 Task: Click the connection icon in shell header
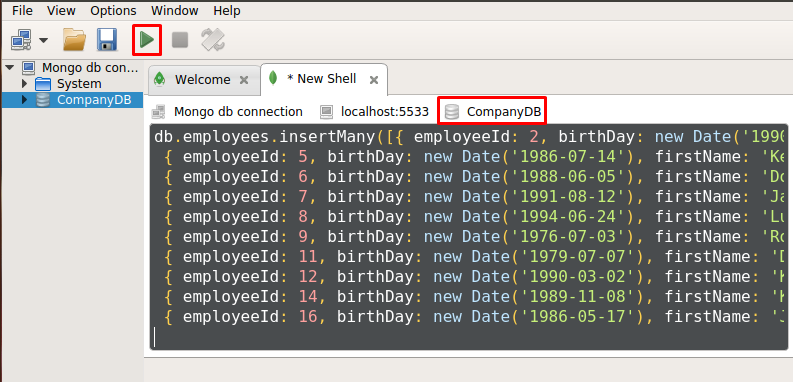point(159,112)
